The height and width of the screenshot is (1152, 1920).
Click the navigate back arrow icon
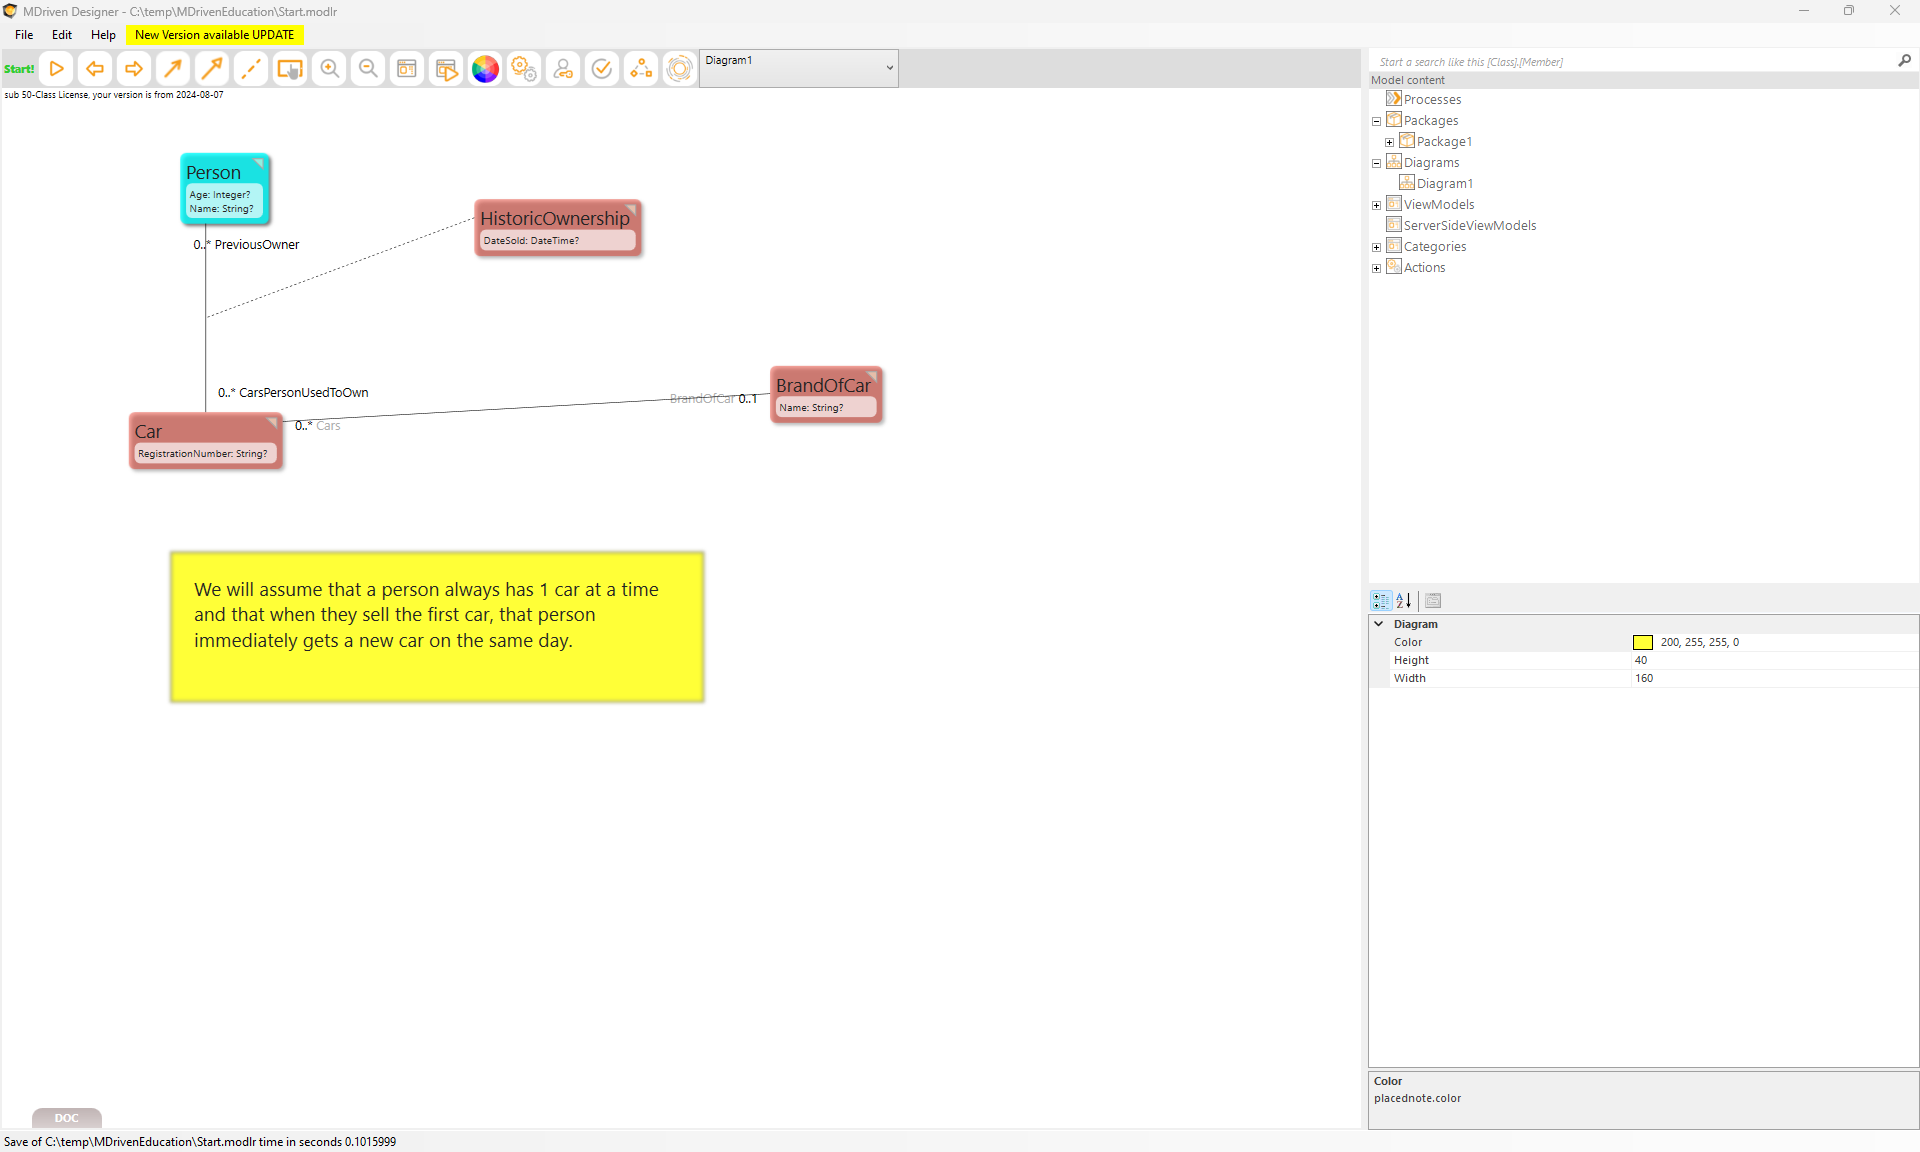click(x=95, y=69)
